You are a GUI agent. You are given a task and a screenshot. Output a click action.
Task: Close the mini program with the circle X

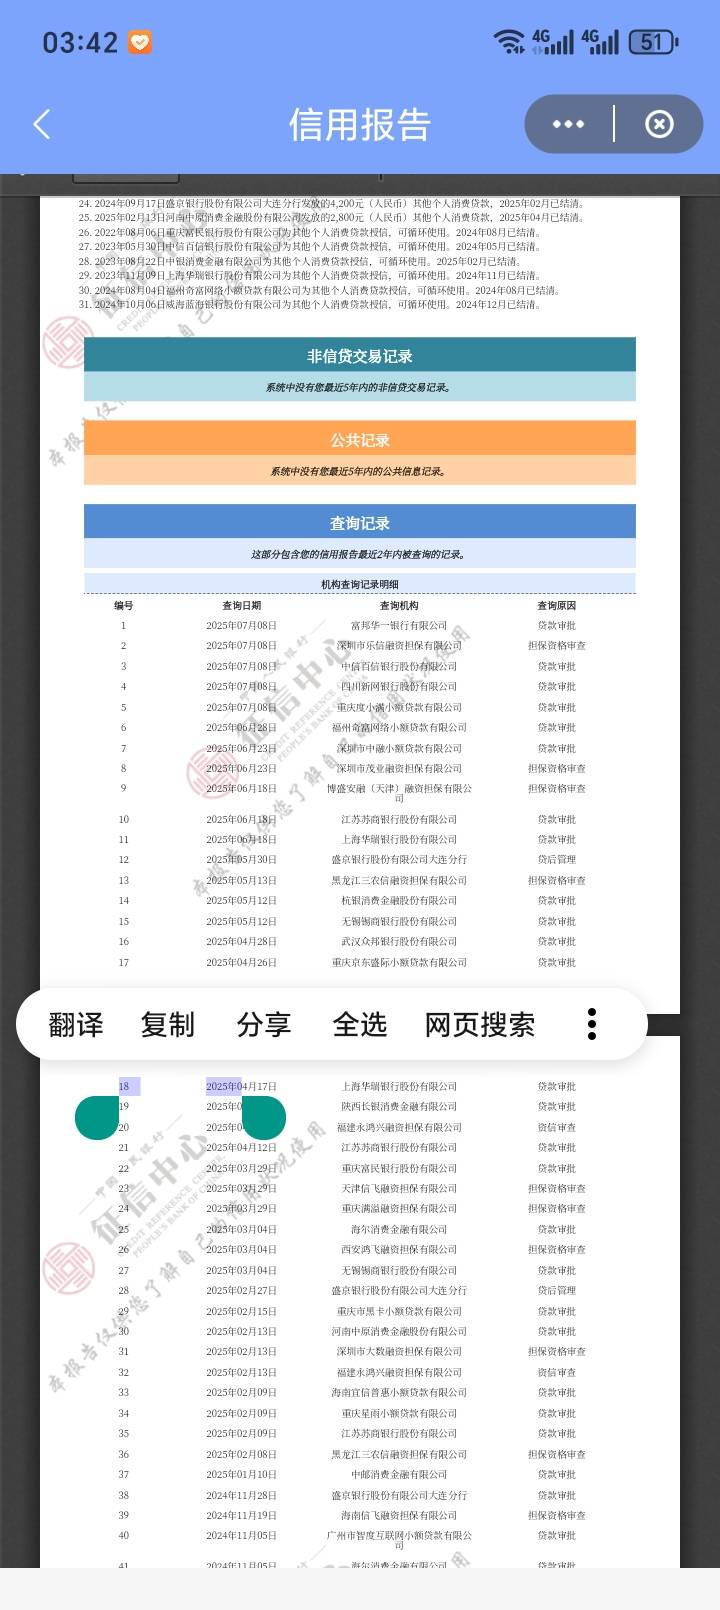(659, 124)
